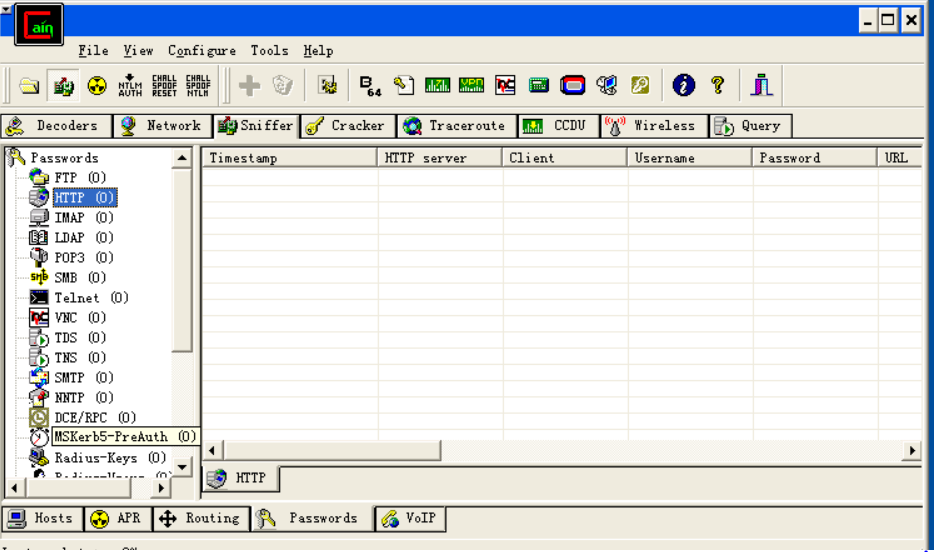The image size is (934, 552).
Task: Toggle the Start/Stop Sniffer toolbar icon
Action: pyautogui.click(x=63, y=86)
